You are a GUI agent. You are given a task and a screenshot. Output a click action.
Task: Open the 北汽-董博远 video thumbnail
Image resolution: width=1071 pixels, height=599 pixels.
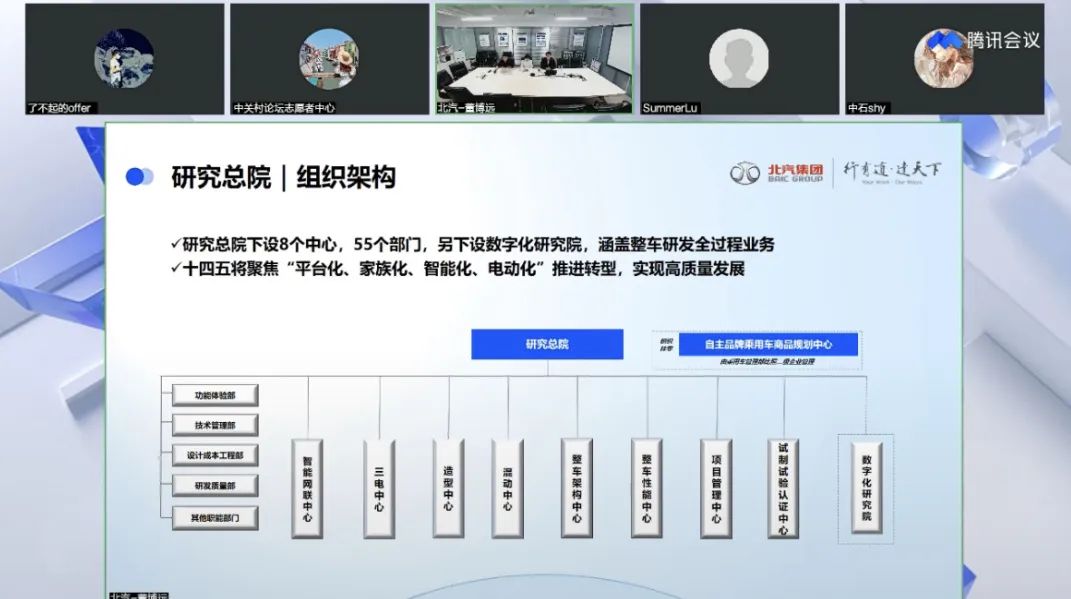coord(534,57)
